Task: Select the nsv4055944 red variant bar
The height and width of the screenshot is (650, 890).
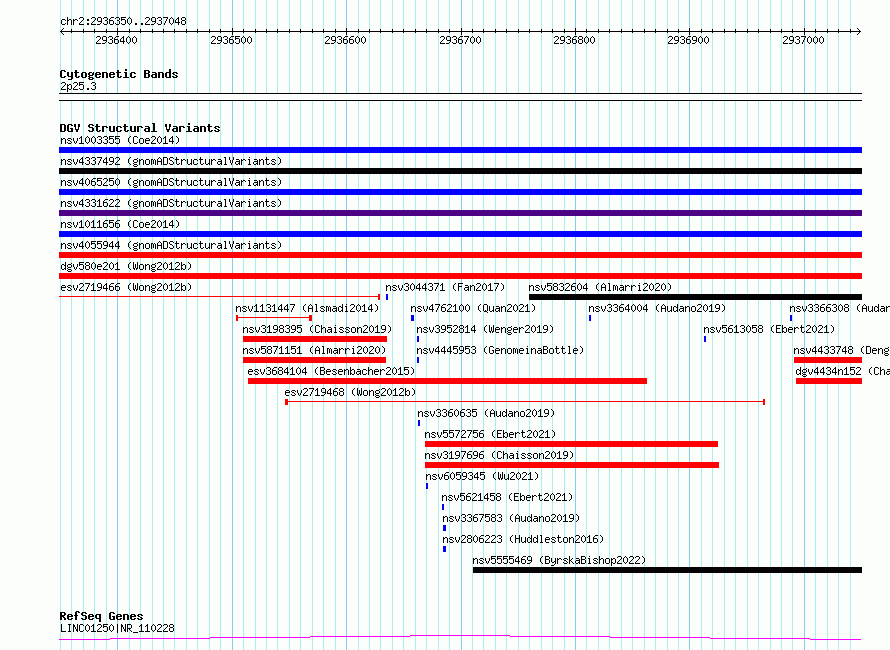Action: point(460,255)
